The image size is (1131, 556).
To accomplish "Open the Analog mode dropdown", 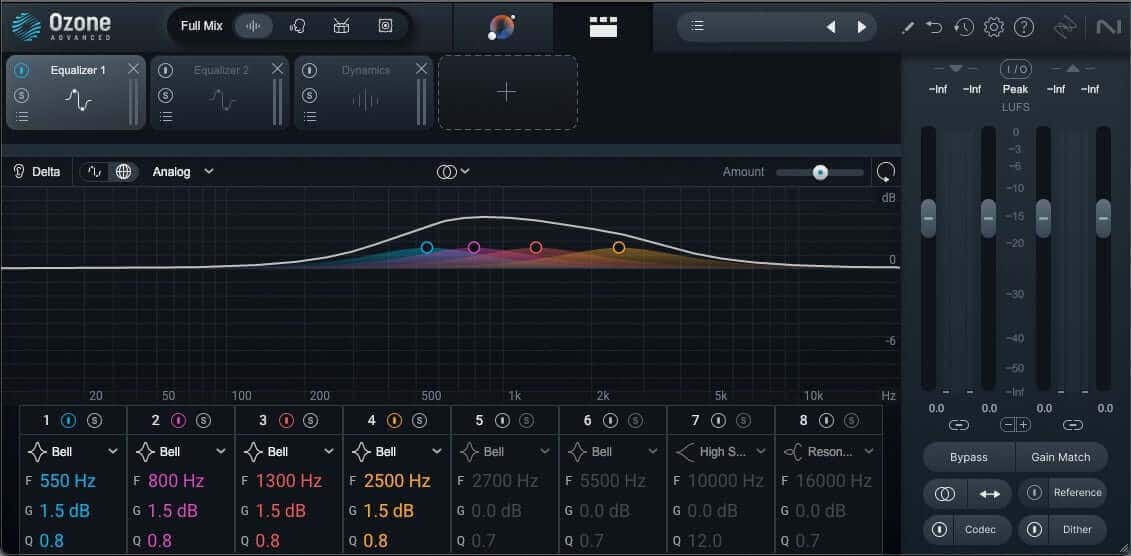I will (x=183, y=172).
